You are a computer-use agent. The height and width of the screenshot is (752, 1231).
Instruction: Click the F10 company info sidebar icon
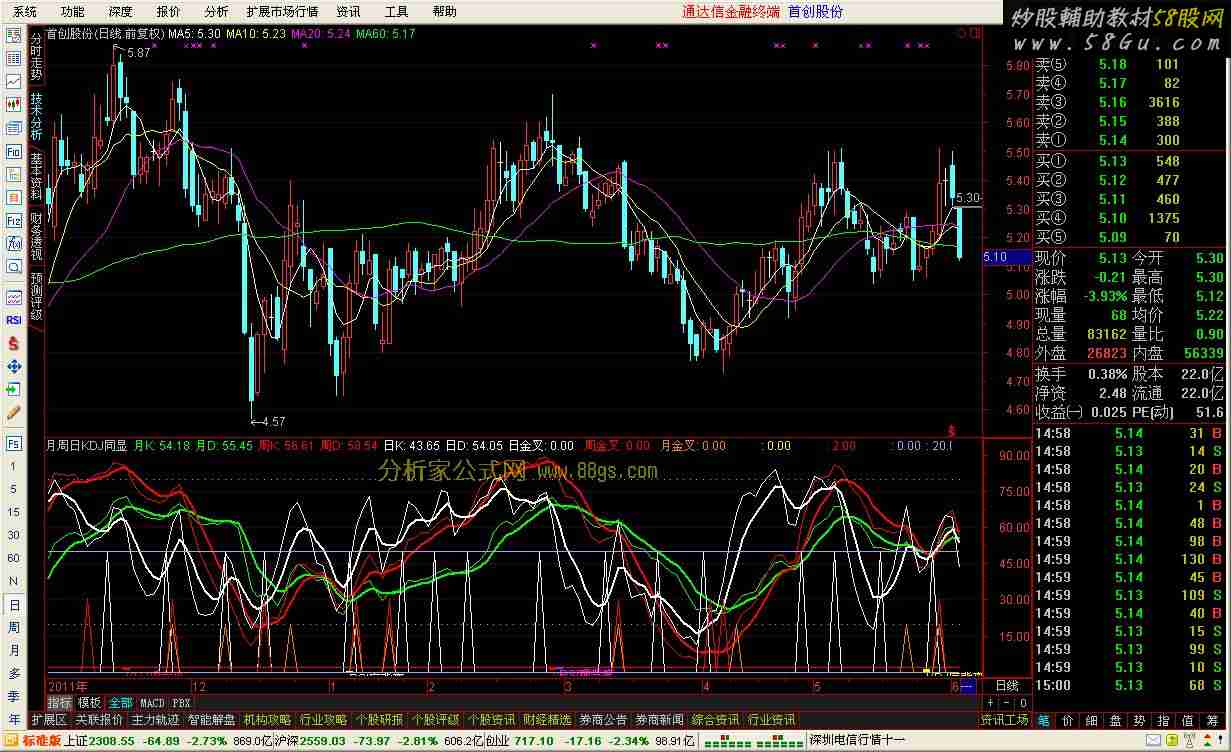click(x=14, y=152)
